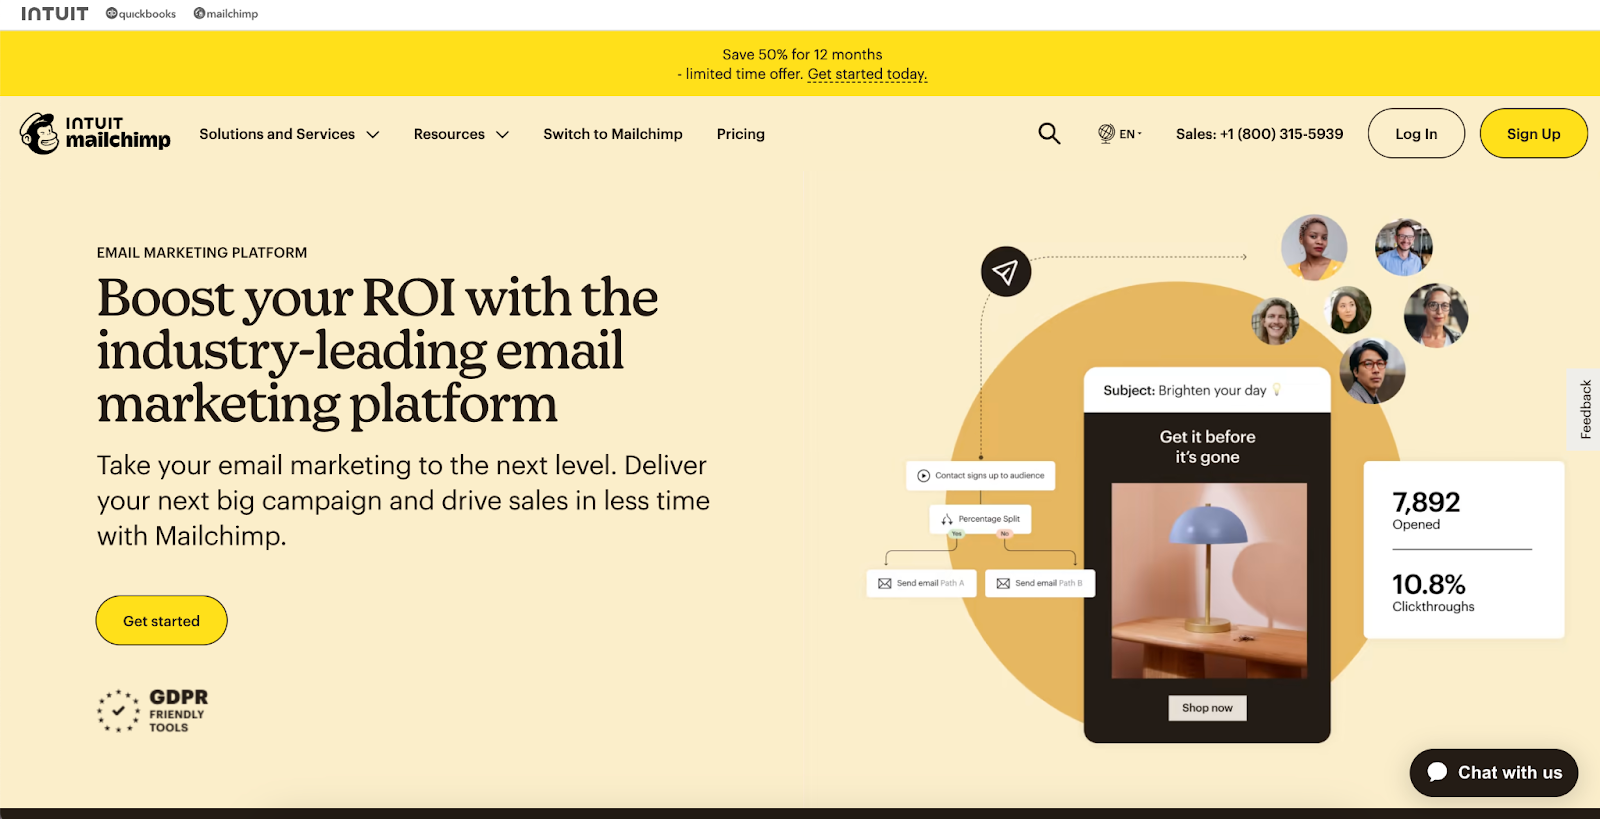Open the Feedback side tab

1585,409
